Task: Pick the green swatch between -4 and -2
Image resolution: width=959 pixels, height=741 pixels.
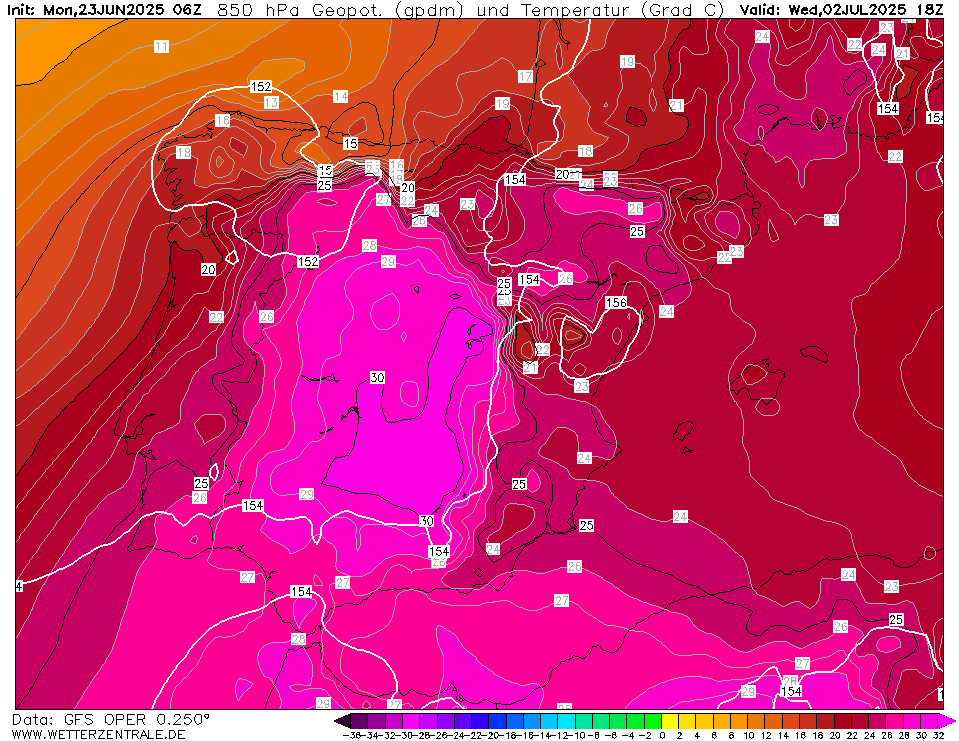Action: [635, 721]
